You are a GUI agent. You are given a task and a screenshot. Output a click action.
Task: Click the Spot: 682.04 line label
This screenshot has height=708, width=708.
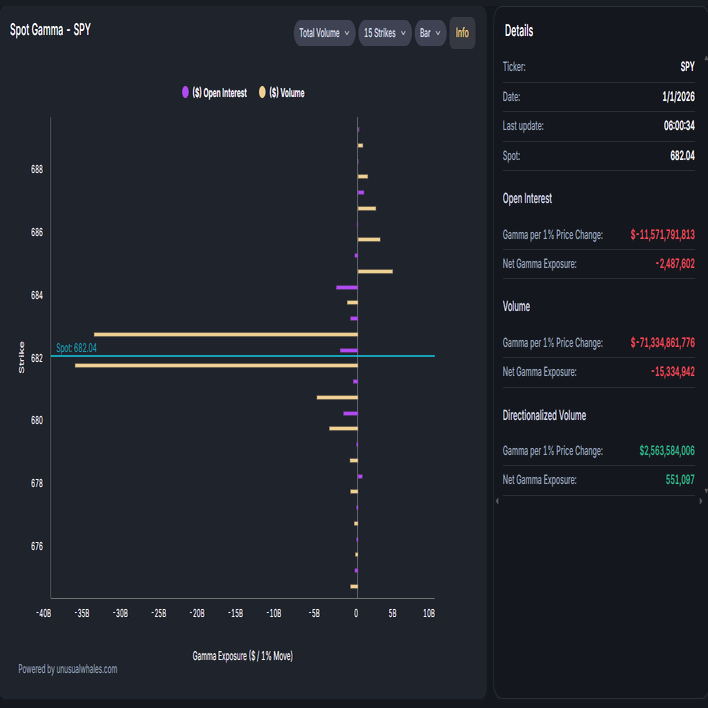76,348
